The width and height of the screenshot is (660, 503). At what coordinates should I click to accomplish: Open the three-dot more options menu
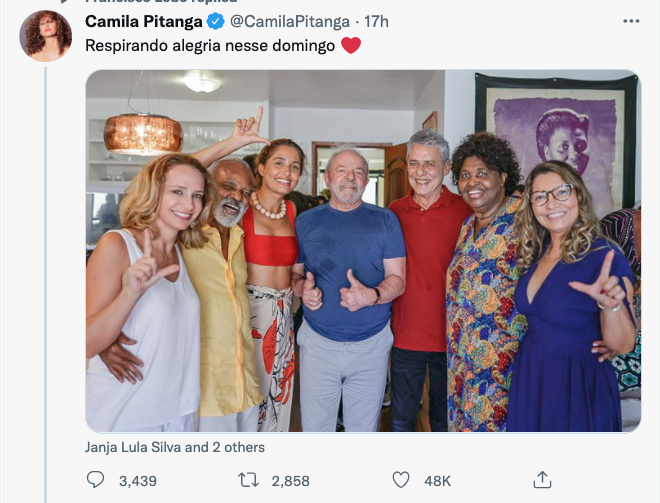(x=630, y=21)
